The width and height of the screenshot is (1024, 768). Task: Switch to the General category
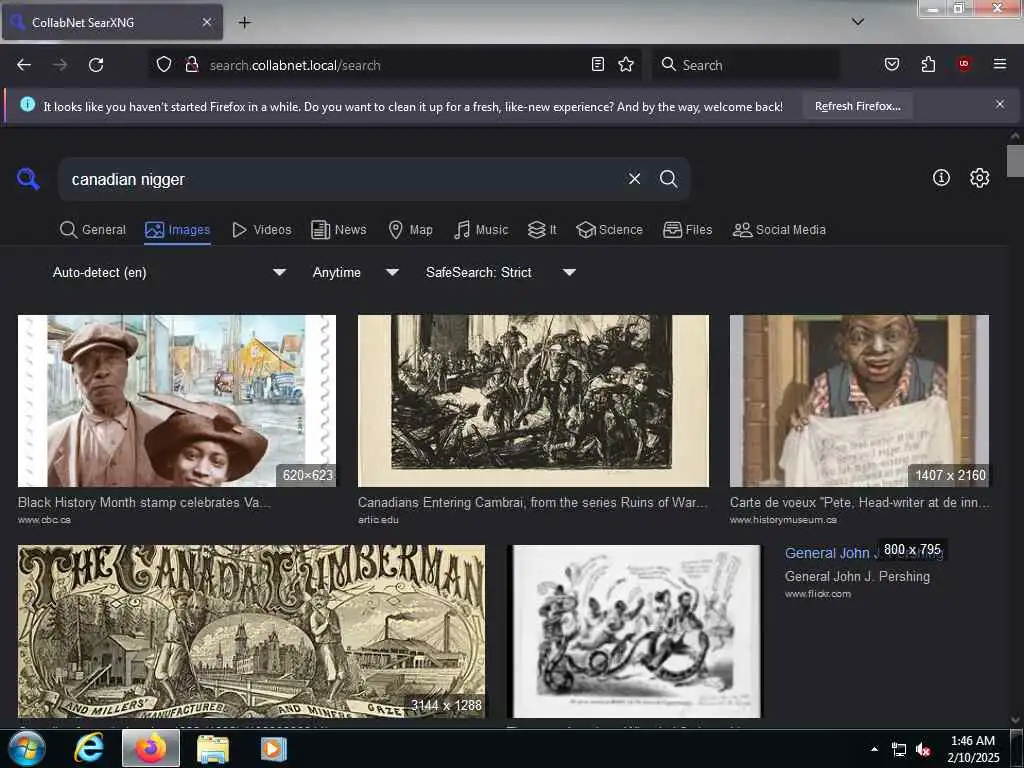(93, 230)
